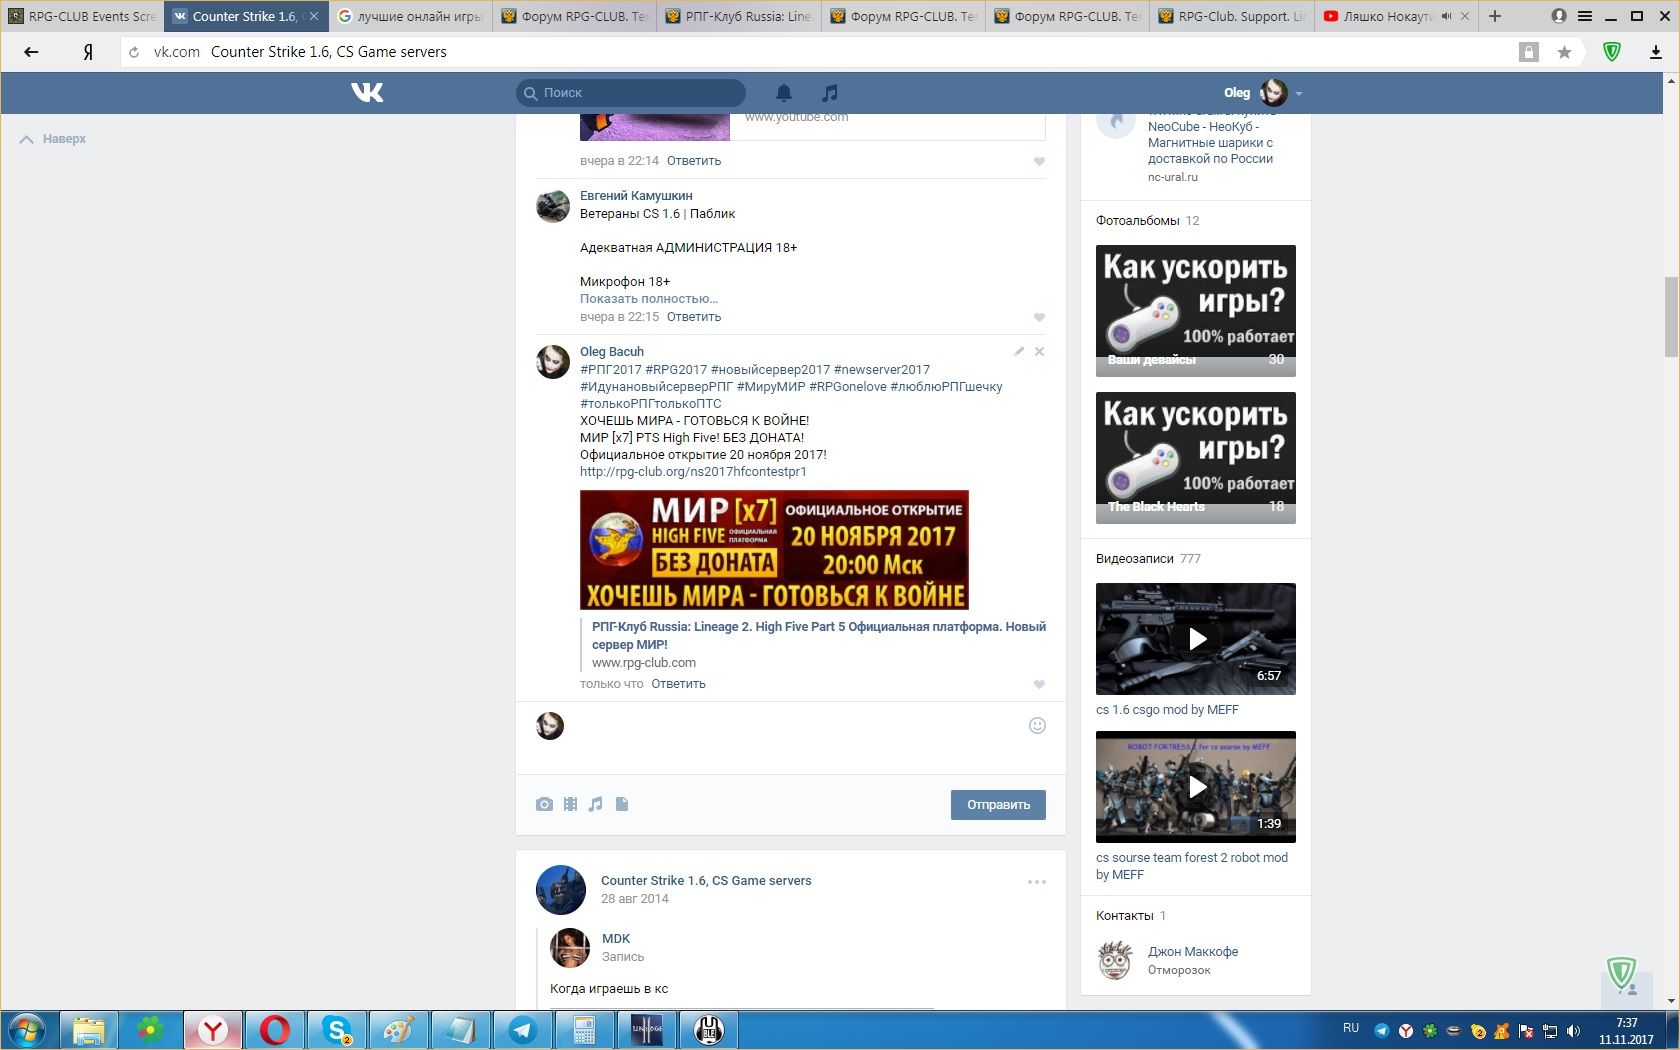1680x1050 pixels.
Task: Open Calculator from the taskbar
Action: tap(584, 1030)
